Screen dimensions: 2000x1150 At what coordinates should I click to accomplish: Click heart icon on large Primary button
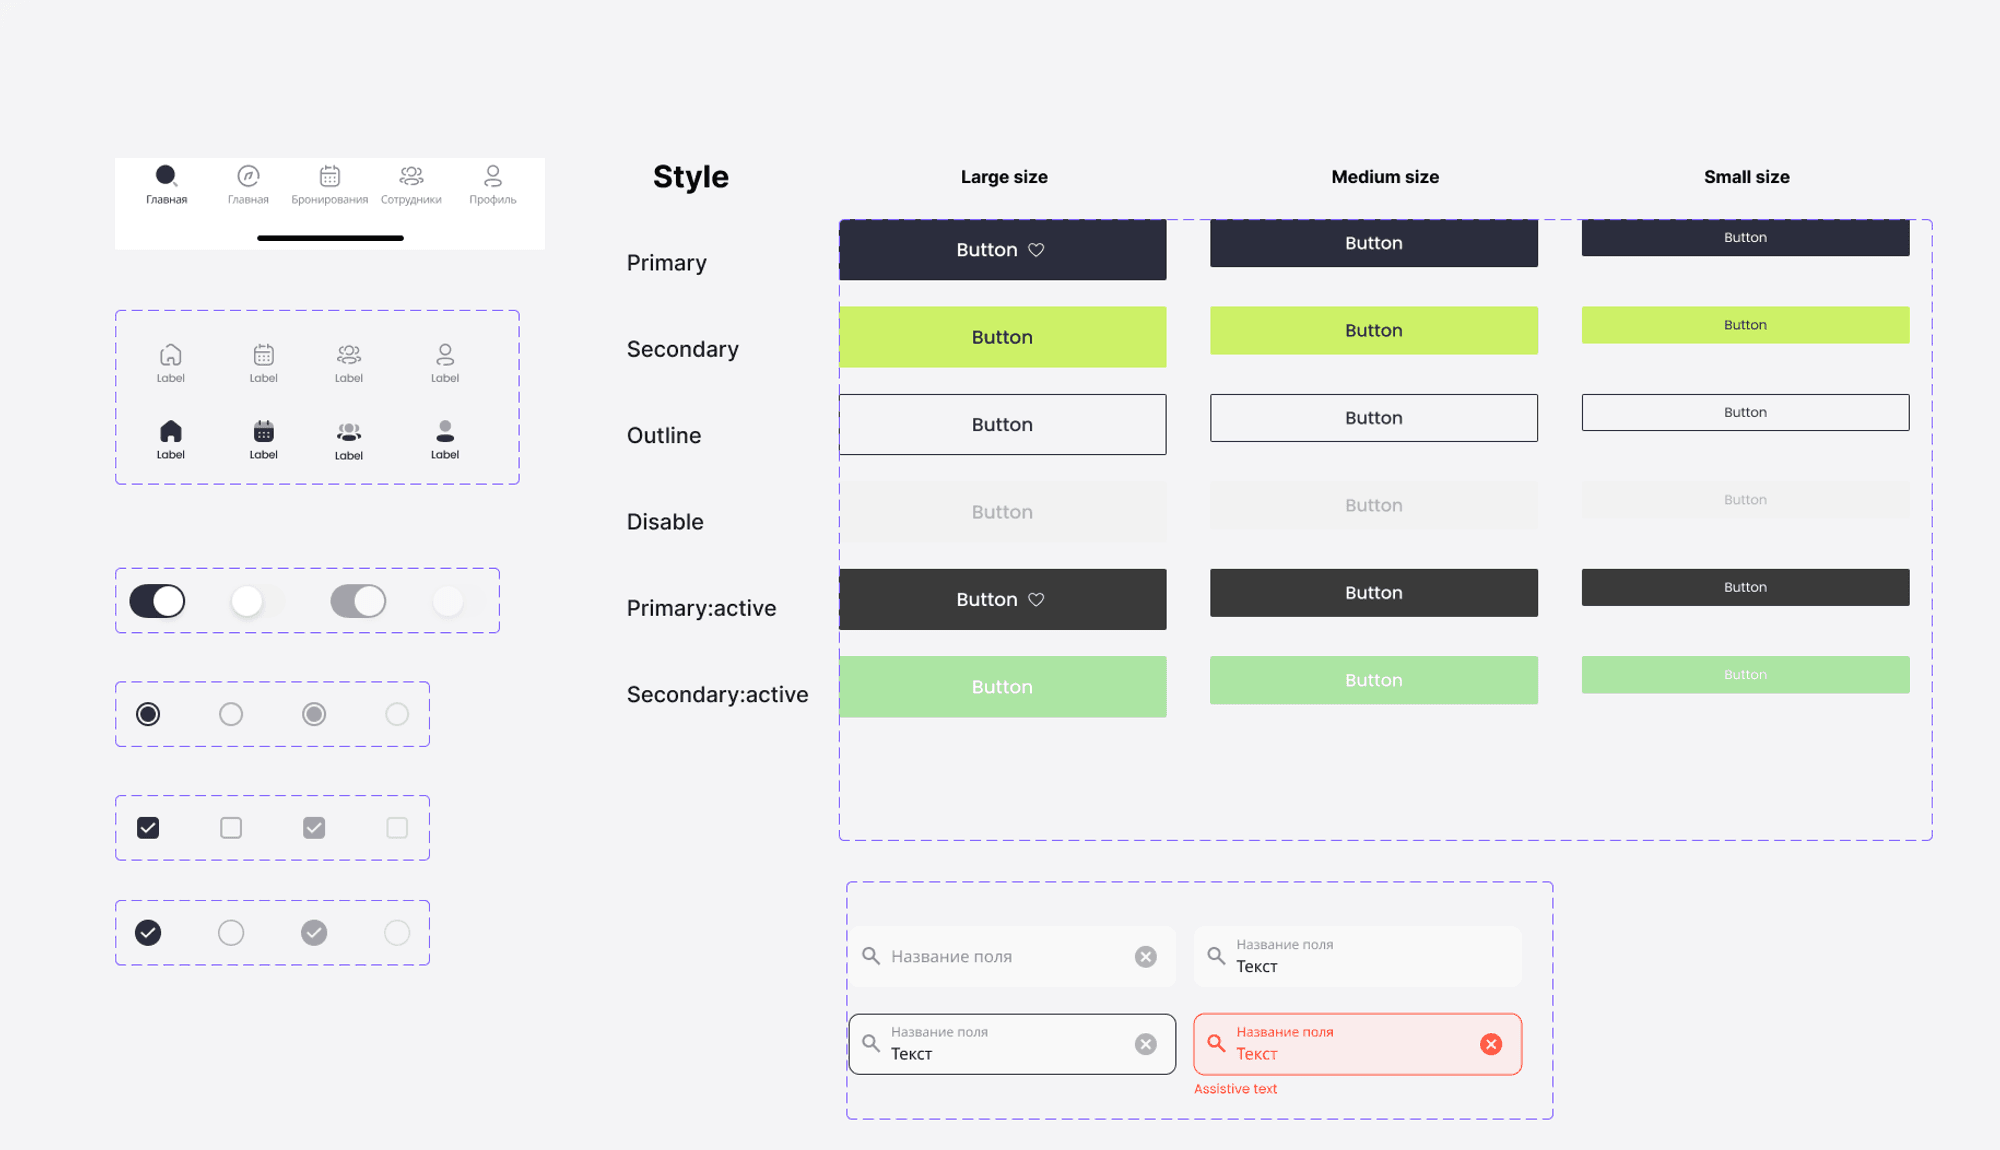(x=1037, y=250)
